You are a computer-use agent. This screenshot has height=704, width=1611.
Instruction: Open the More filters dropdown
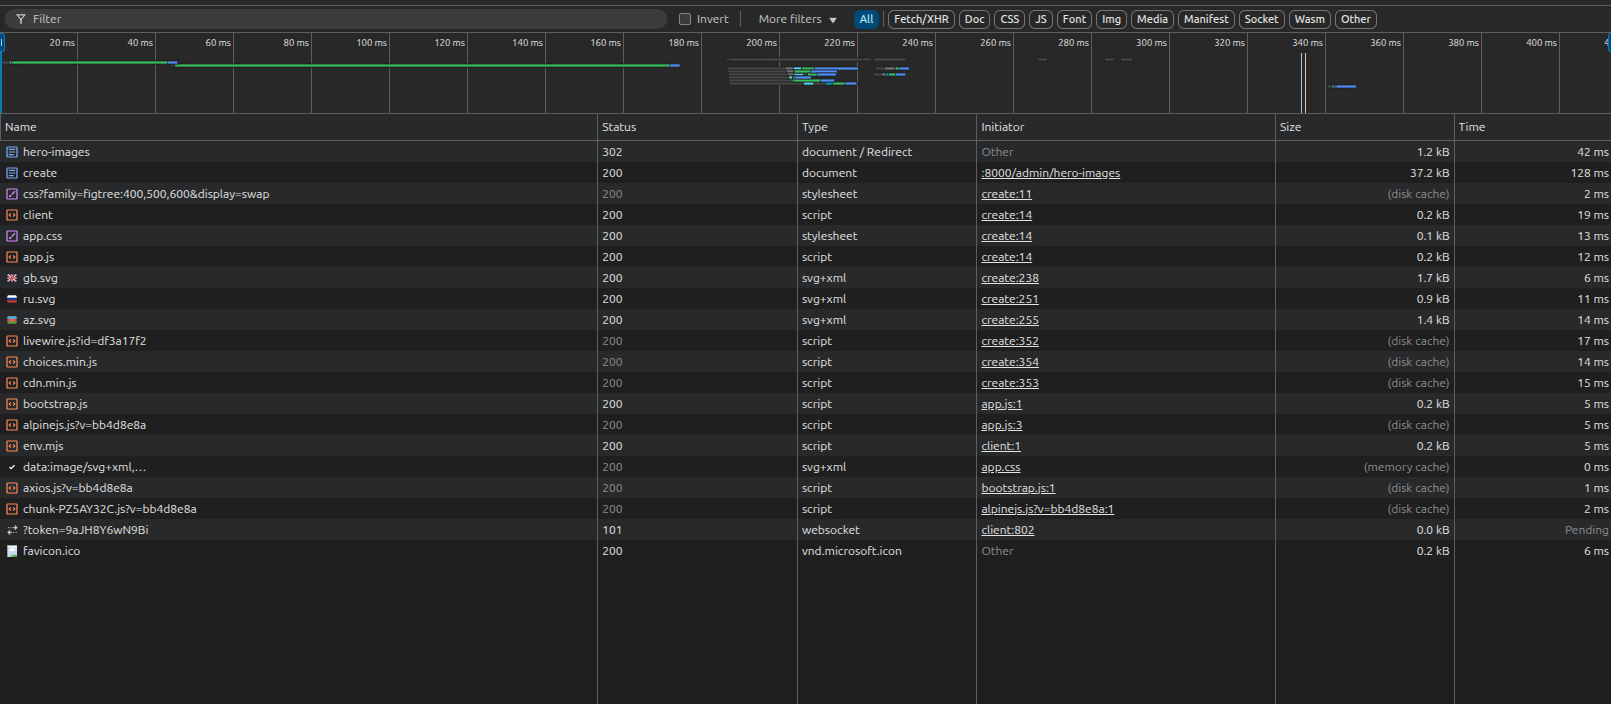pos(797,19)
